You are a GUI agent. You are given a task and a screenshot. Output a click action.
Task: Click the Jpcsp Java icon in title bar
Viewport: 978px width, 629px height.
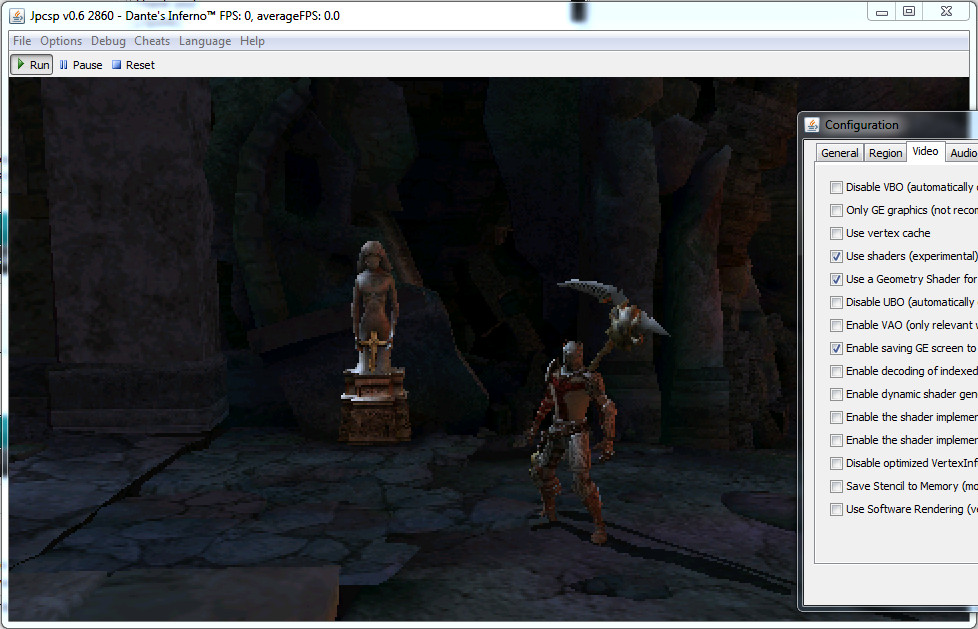click(17, 16)
